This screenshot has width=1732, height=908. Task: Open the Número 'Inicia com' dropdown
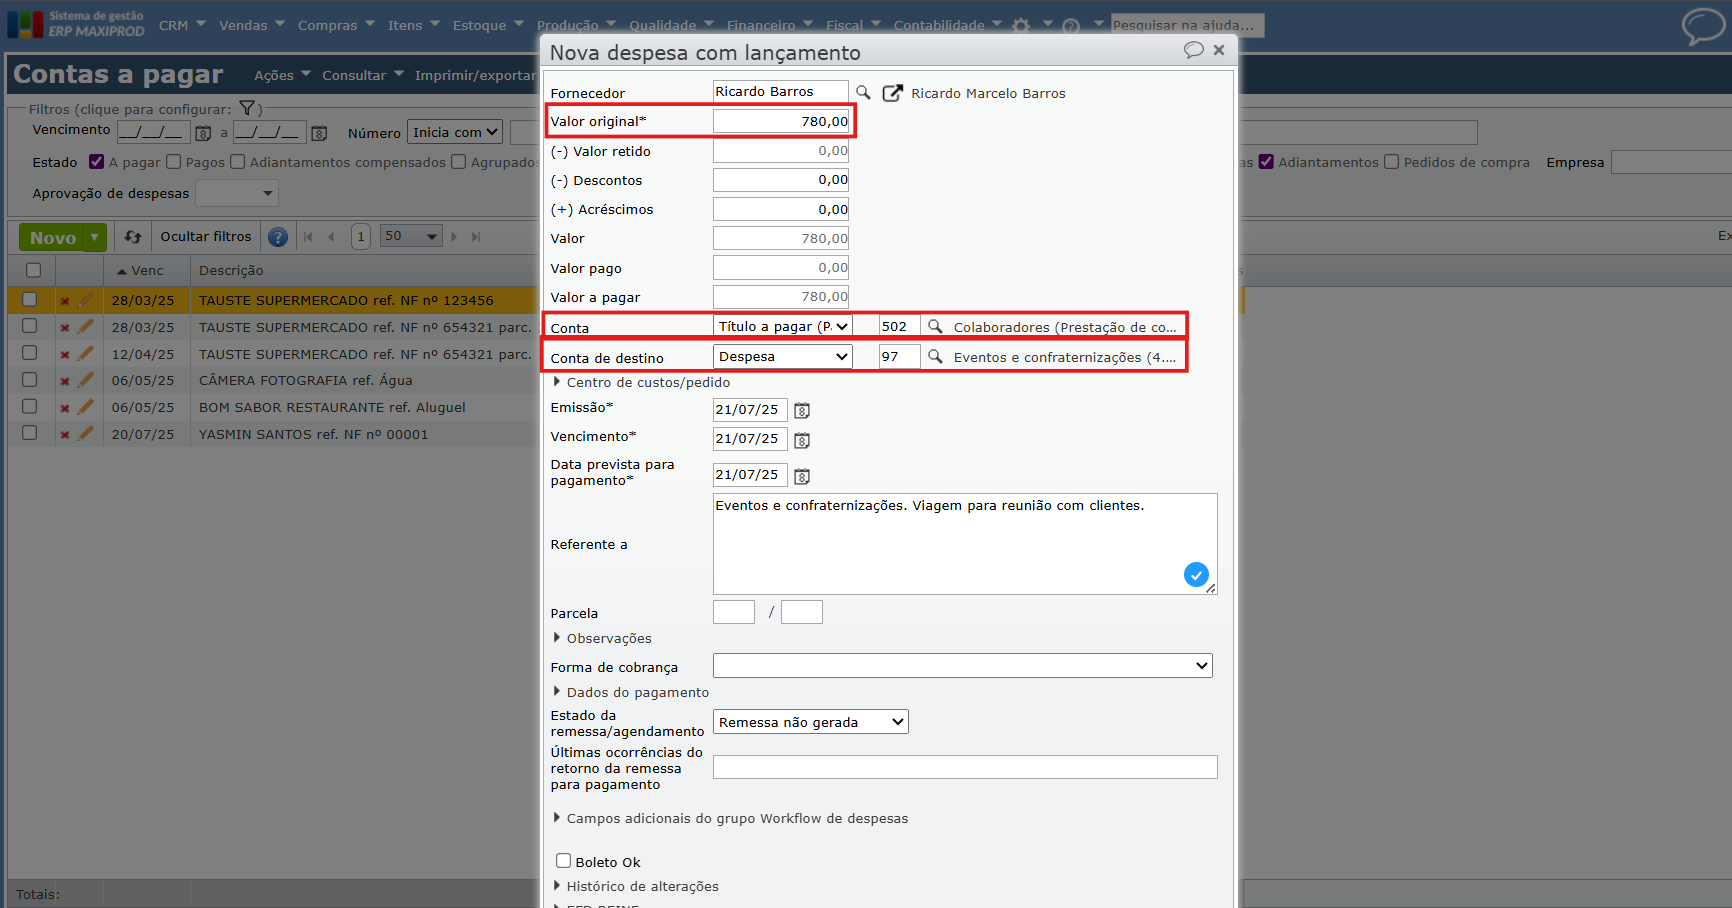click(456, 132)
